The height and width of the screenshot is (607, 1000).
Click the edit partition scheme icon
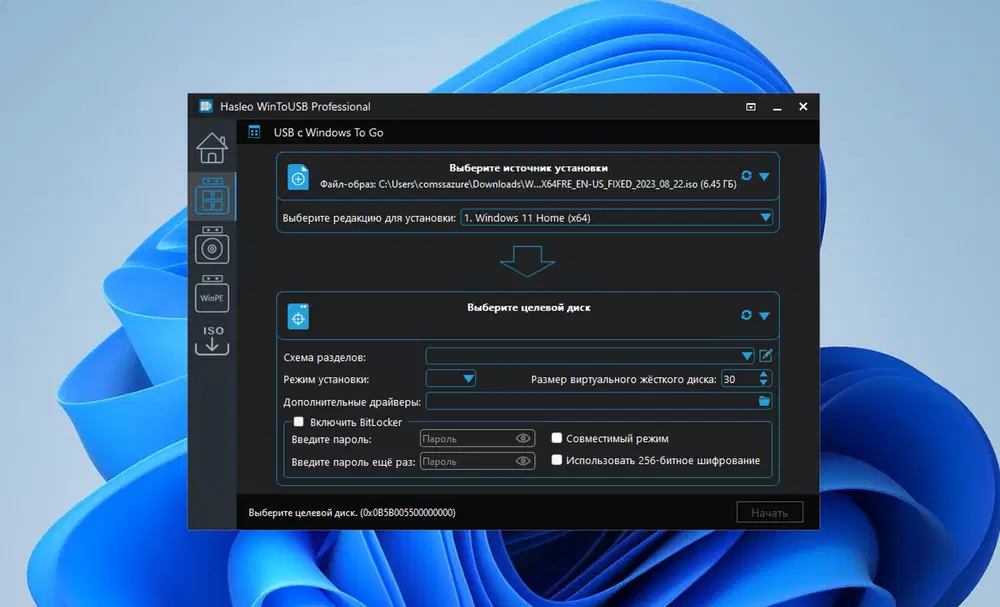[766, 355]
